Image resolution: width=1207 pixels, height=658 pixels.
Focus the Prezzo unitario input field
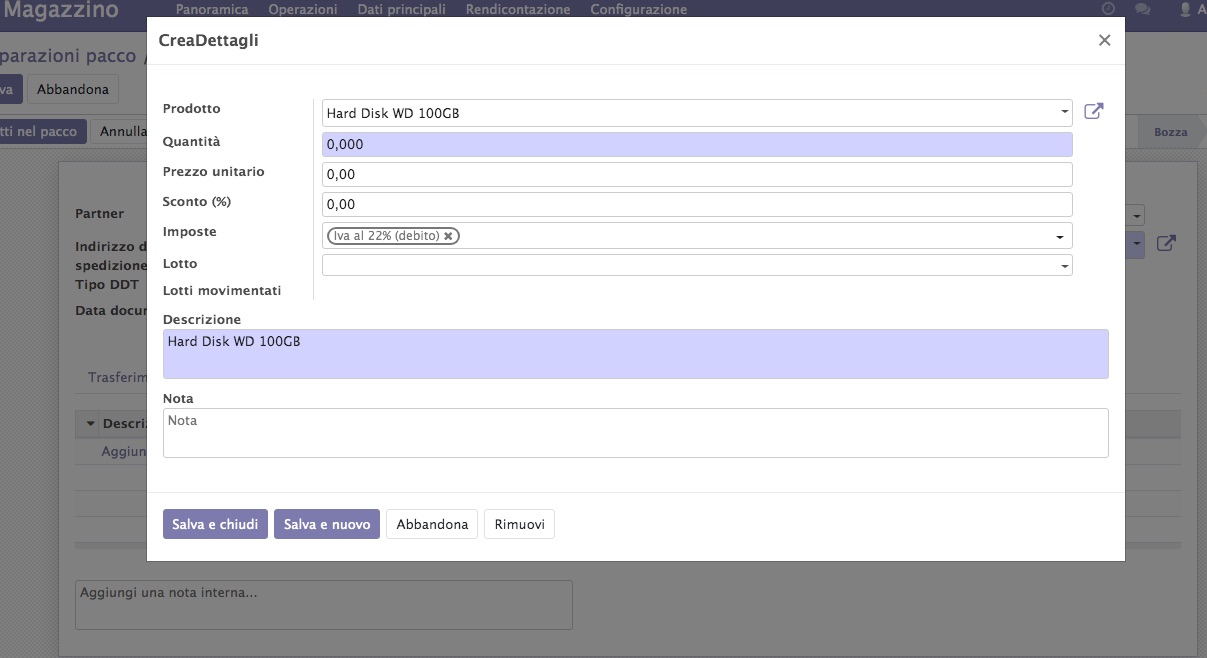click(697, 174)
